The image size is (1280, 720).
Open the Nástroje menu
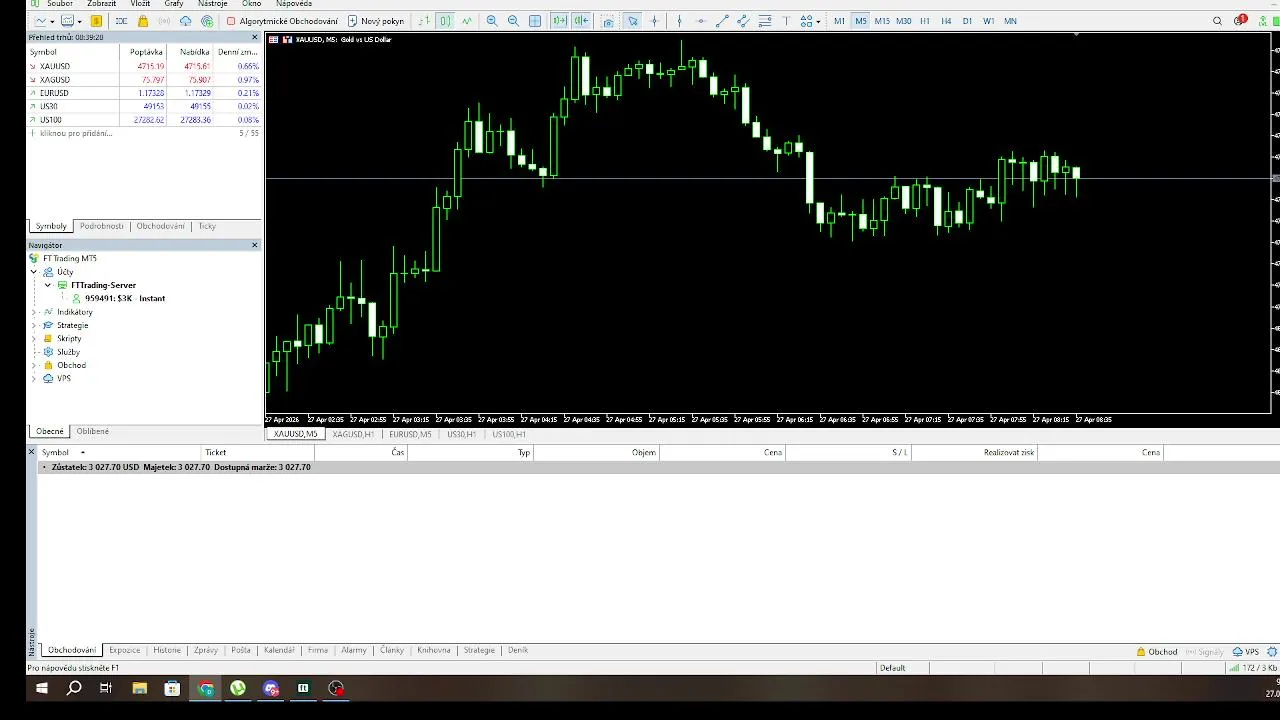(213, 4)
